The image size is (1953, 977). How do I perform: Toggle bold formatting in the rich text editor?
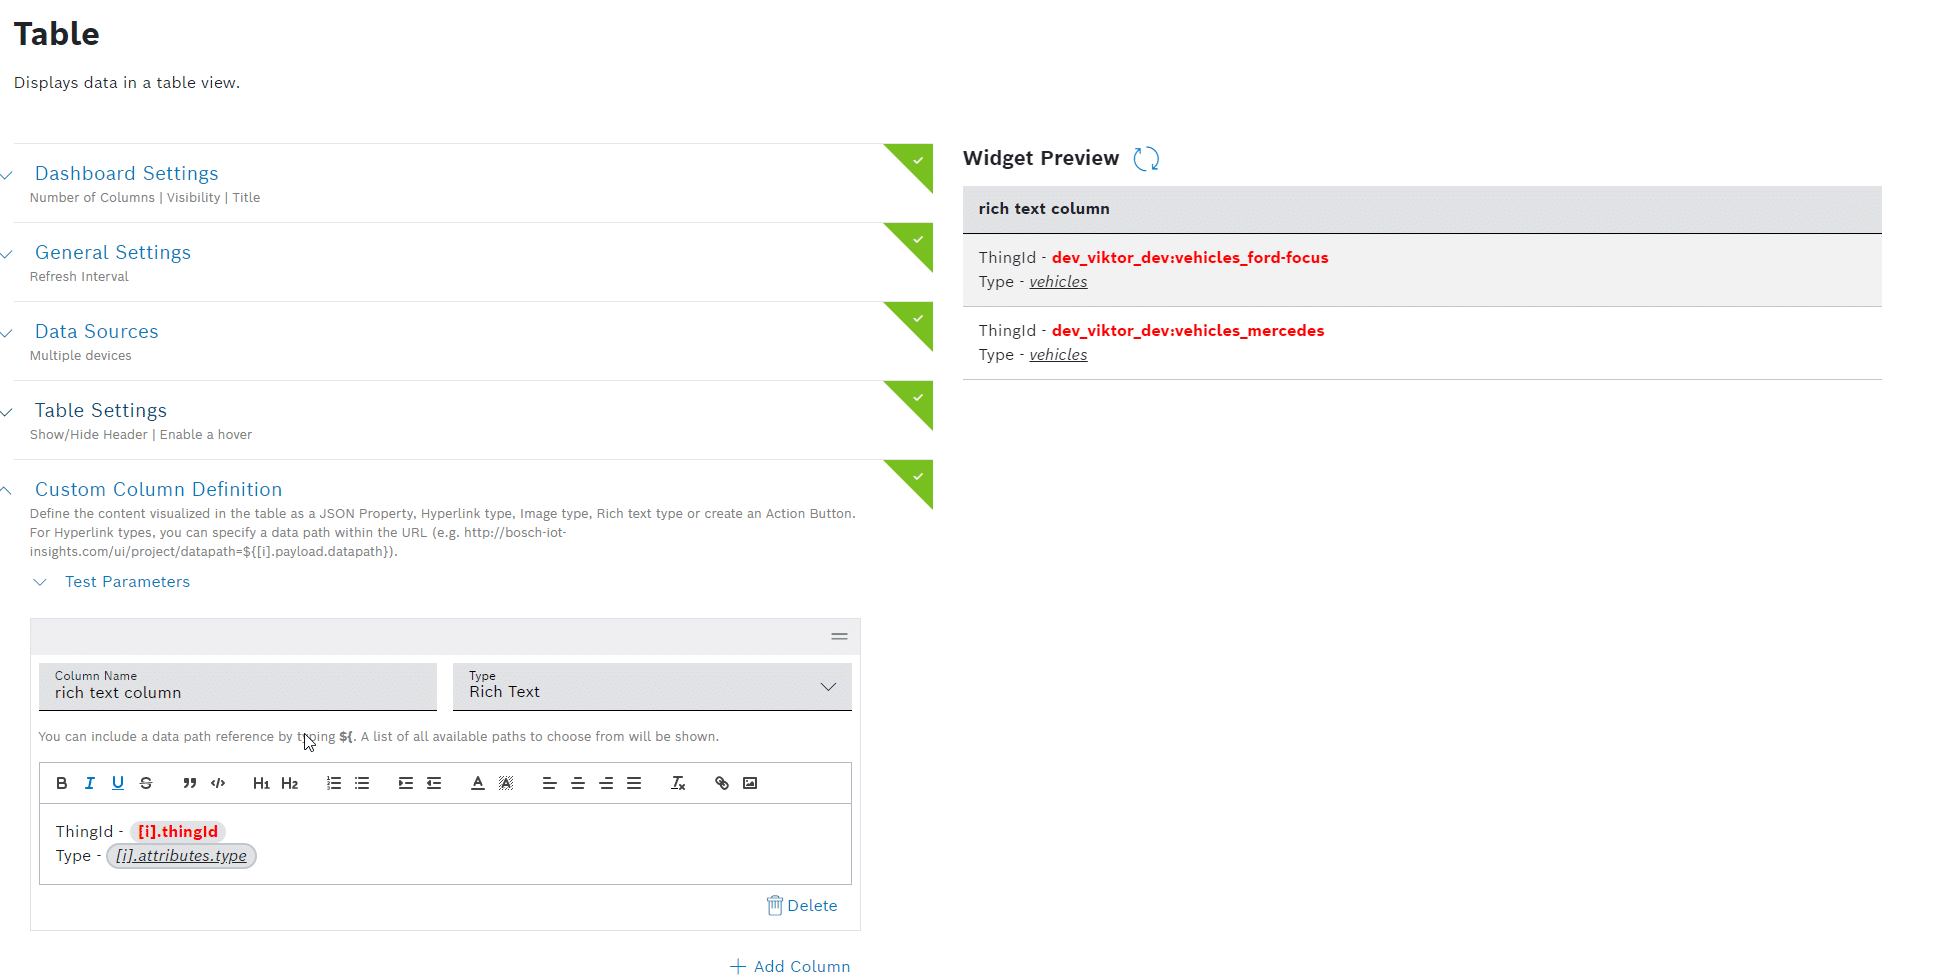(61, 783)
